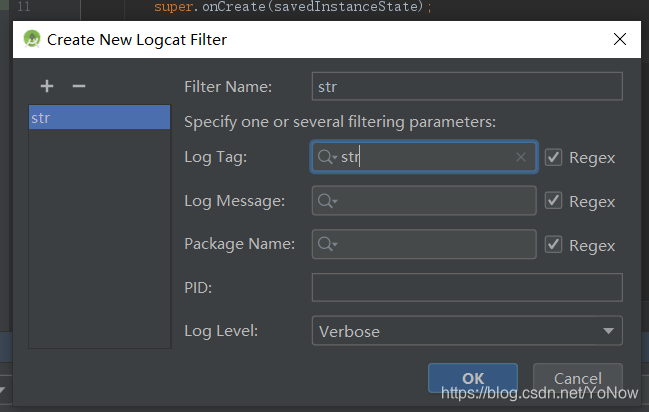
Task: Dismiss dialog with Cancel button
Action: [578, 378]
